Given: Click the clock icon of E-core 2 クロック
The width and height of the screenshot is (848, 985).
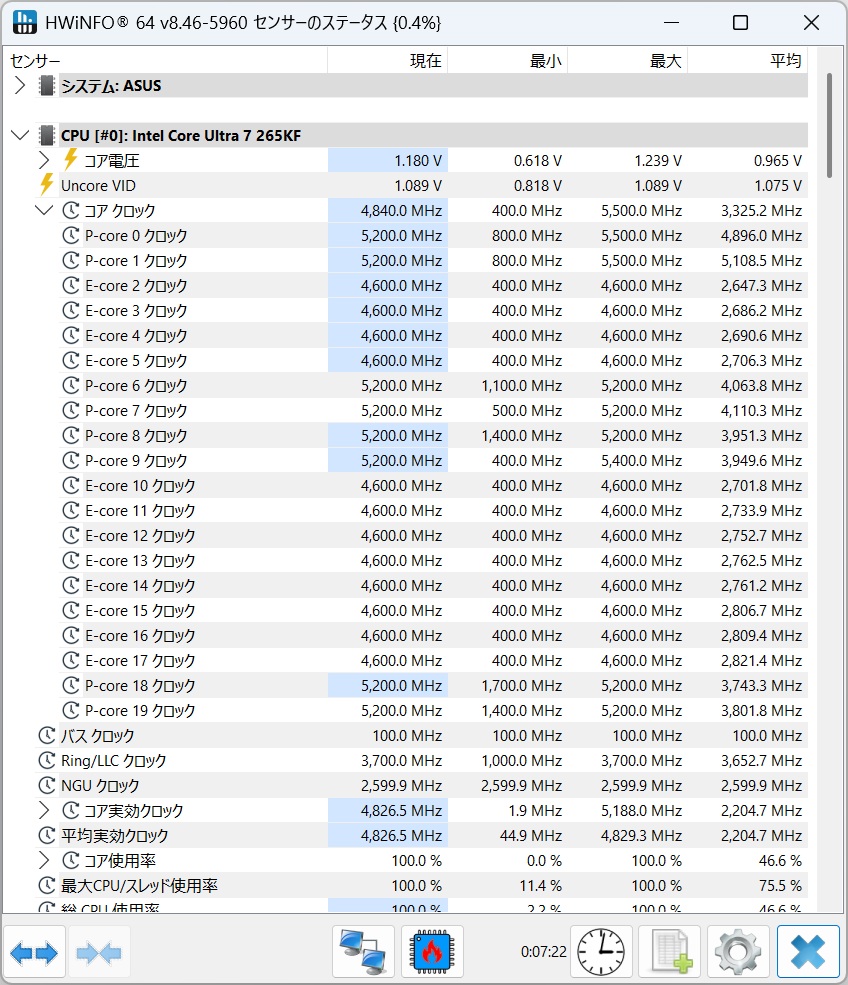Looking at the screenshot, I should click(70, 285).
